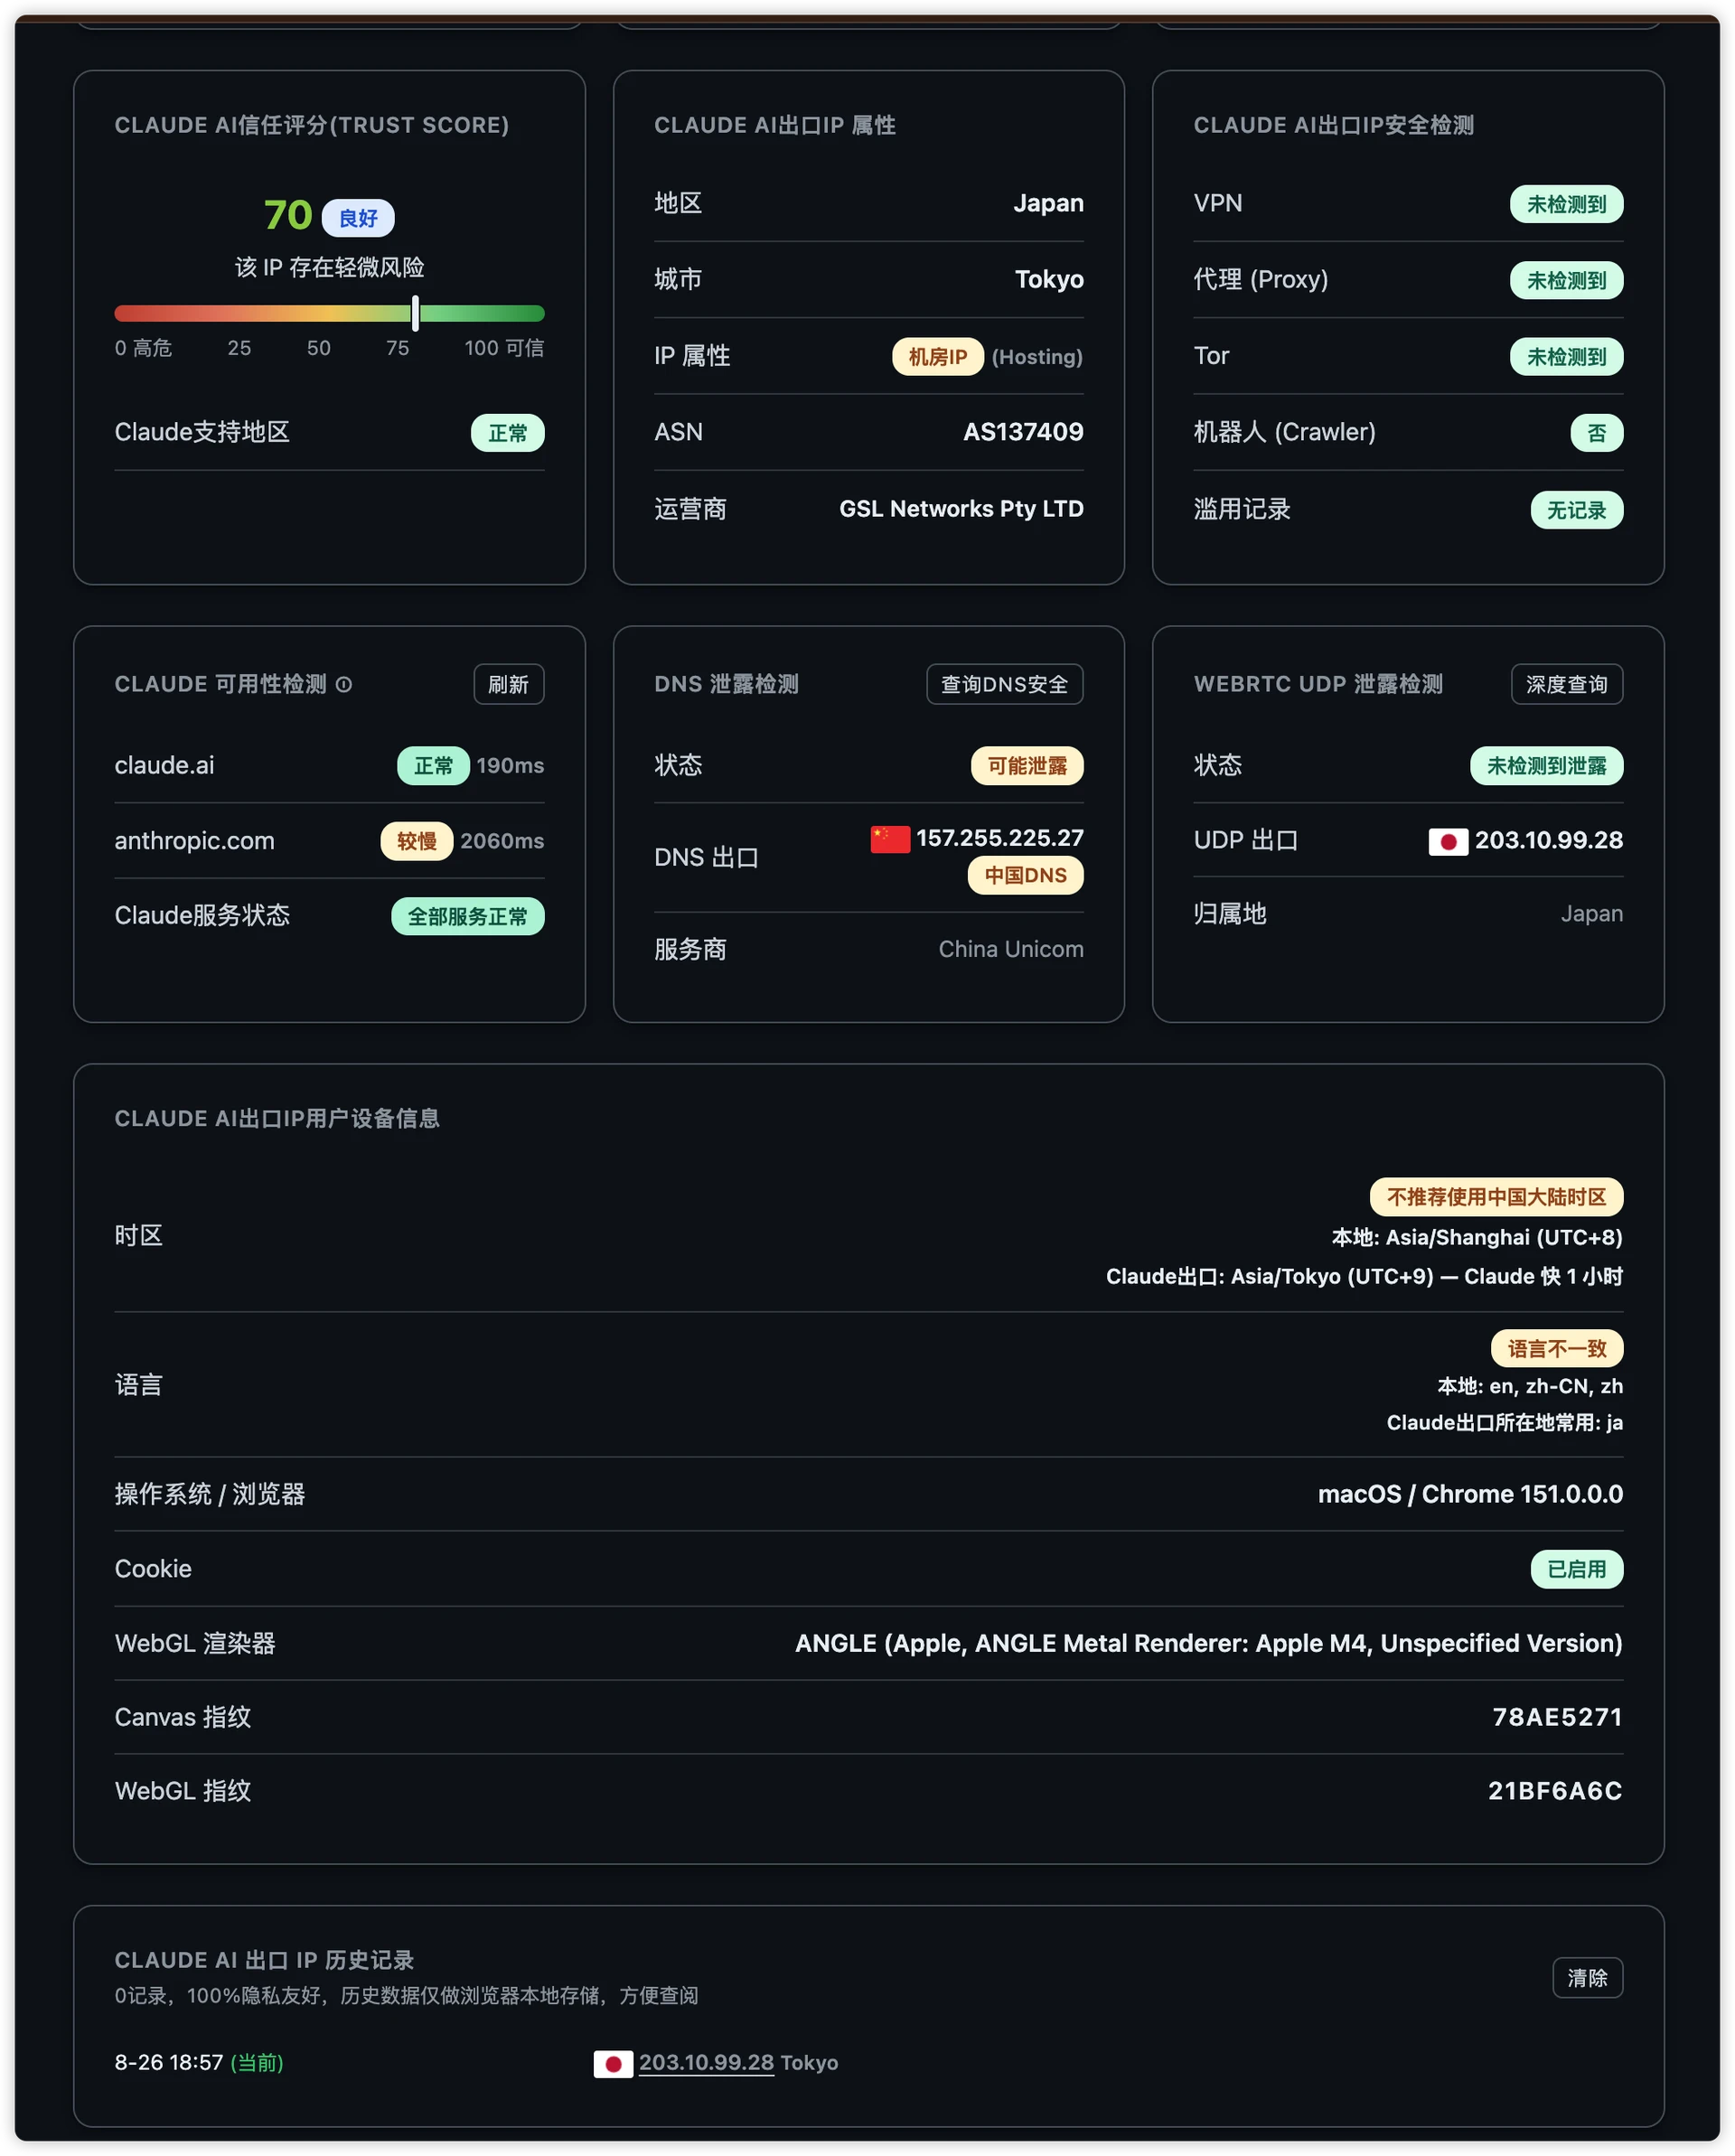
Task: Click the 未检测到 badge in the 代理 (Proxy) row
Action: tap(1566, 280)
